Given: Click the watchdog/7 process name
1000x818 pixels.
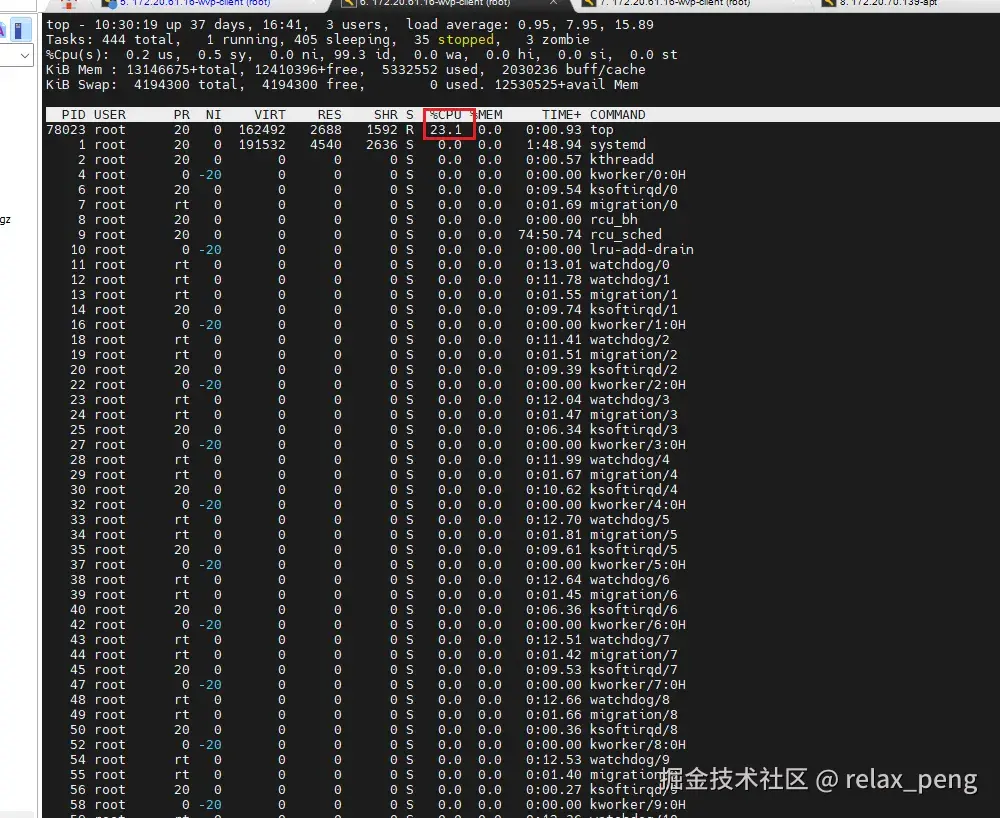Looking at the screenshot, I should 629,639.
